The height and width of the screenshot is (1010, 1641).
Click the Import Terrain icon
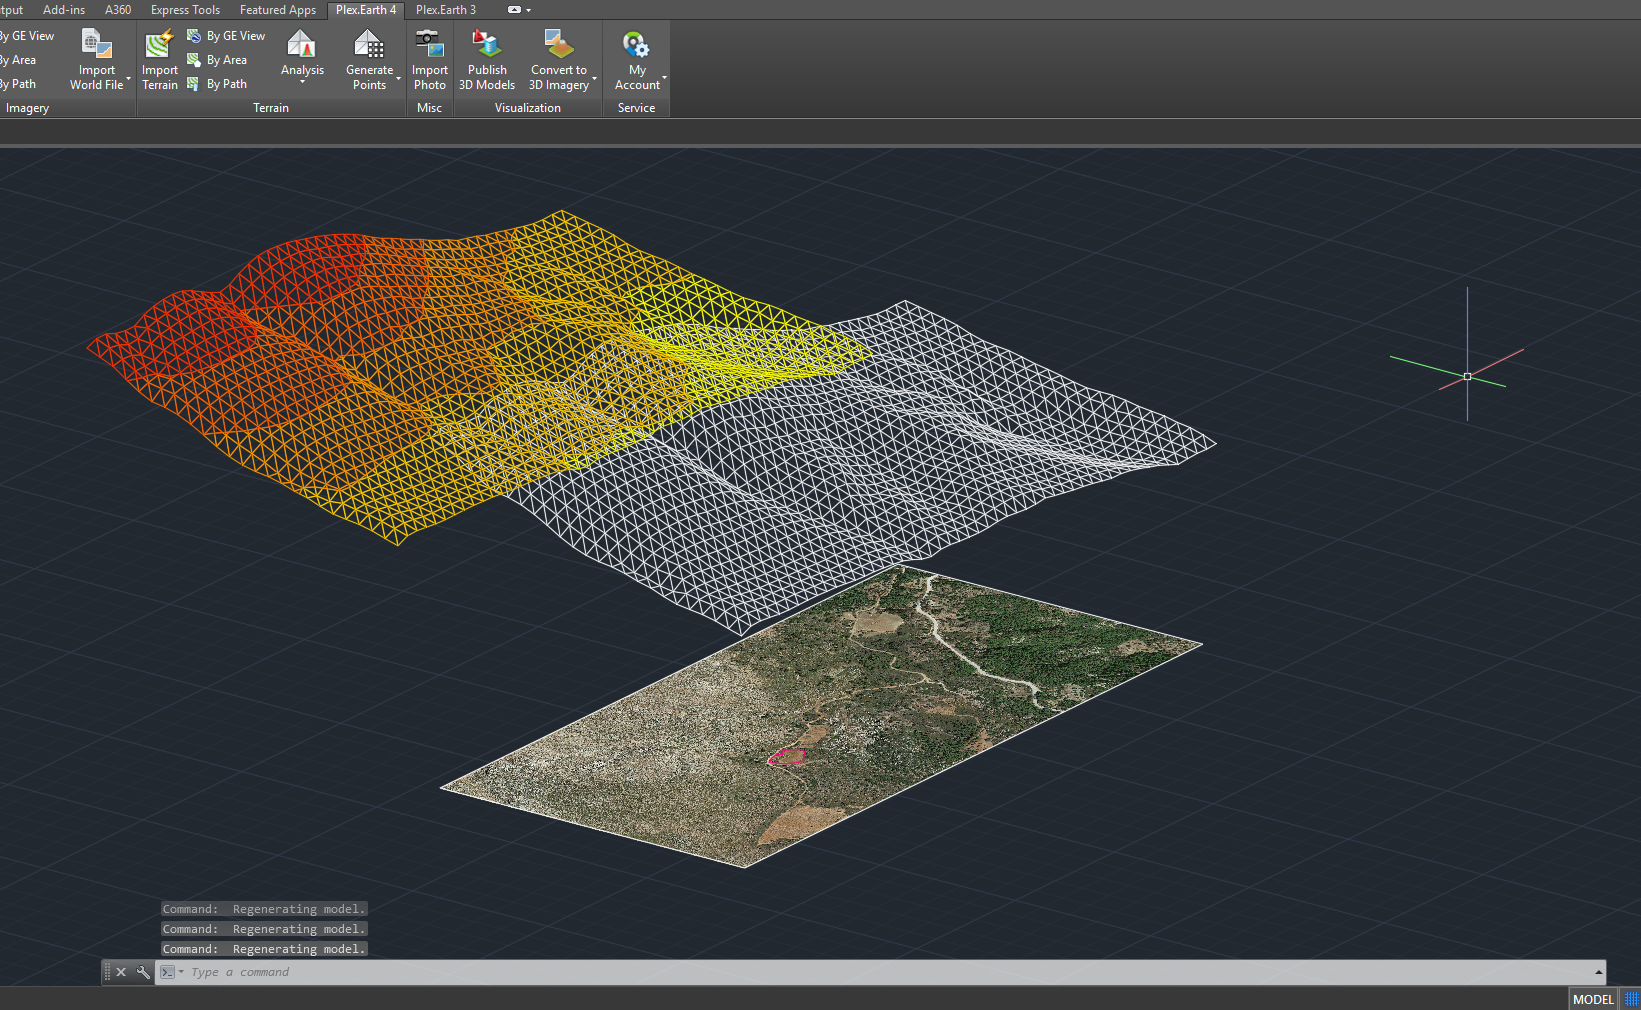pos(159,45)
